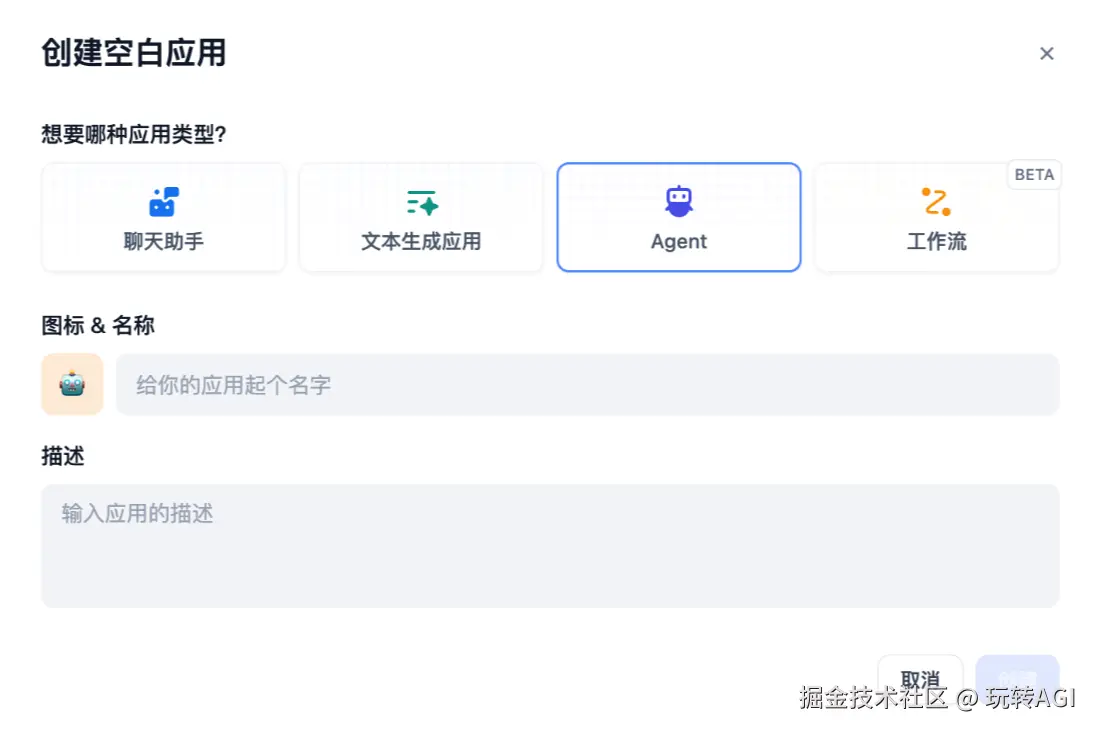Select the Agent app type label
Image resolution: width=1098 pixels, height=733 pixels.
pos(679,242)
